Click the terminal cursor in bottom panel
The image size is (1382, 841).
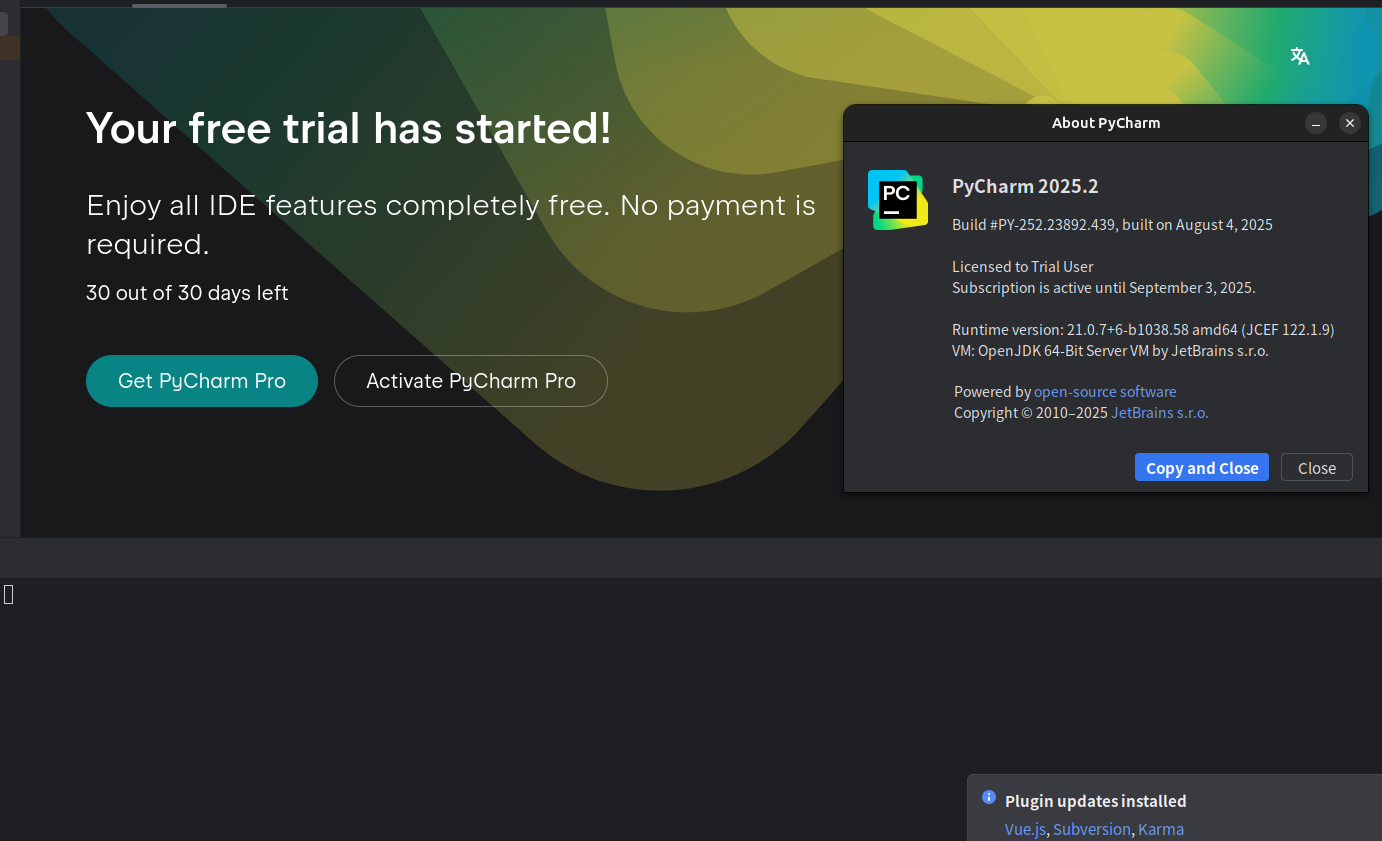point(9,595)
